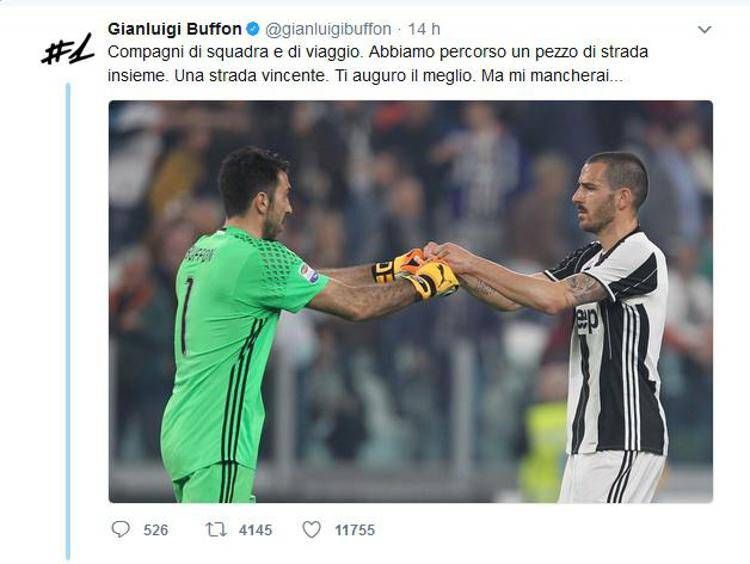Click the 11755 likes count
Image resolution: width=750 pixels, height=564 pixels.
click(x=355, y=530)
